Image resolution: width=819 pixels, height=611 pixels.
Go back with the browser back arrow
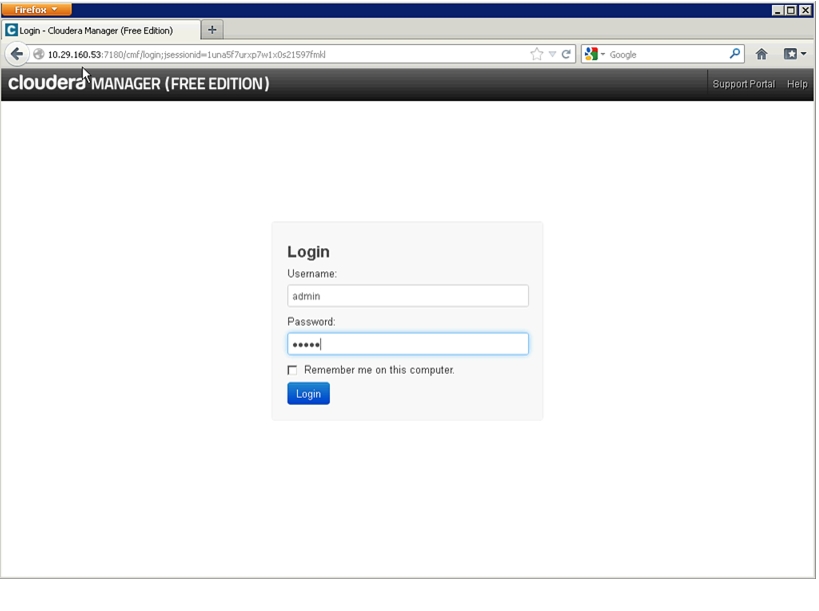[x=17, y=54]
